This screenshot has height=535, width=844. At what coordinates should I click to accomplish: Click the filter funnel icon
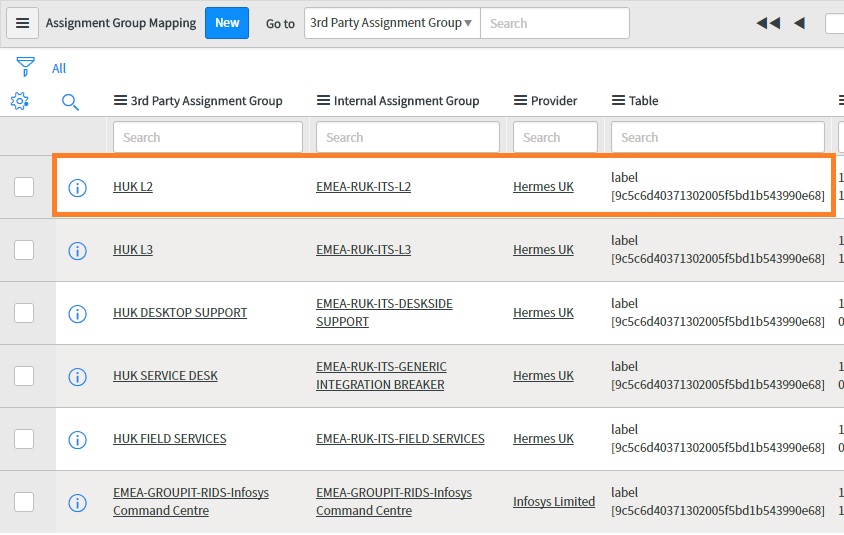(x=25, y=67)
